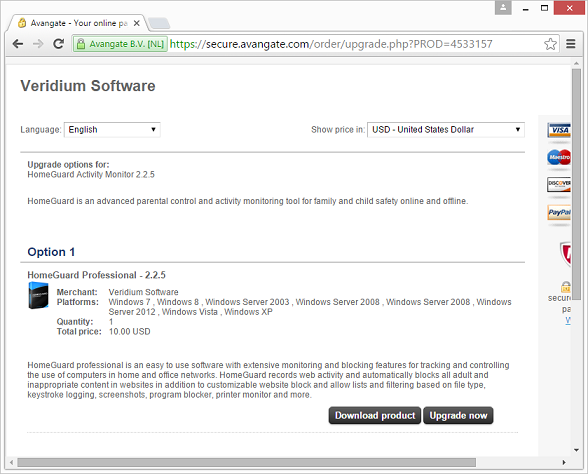Click the Visa card logo

559,130
